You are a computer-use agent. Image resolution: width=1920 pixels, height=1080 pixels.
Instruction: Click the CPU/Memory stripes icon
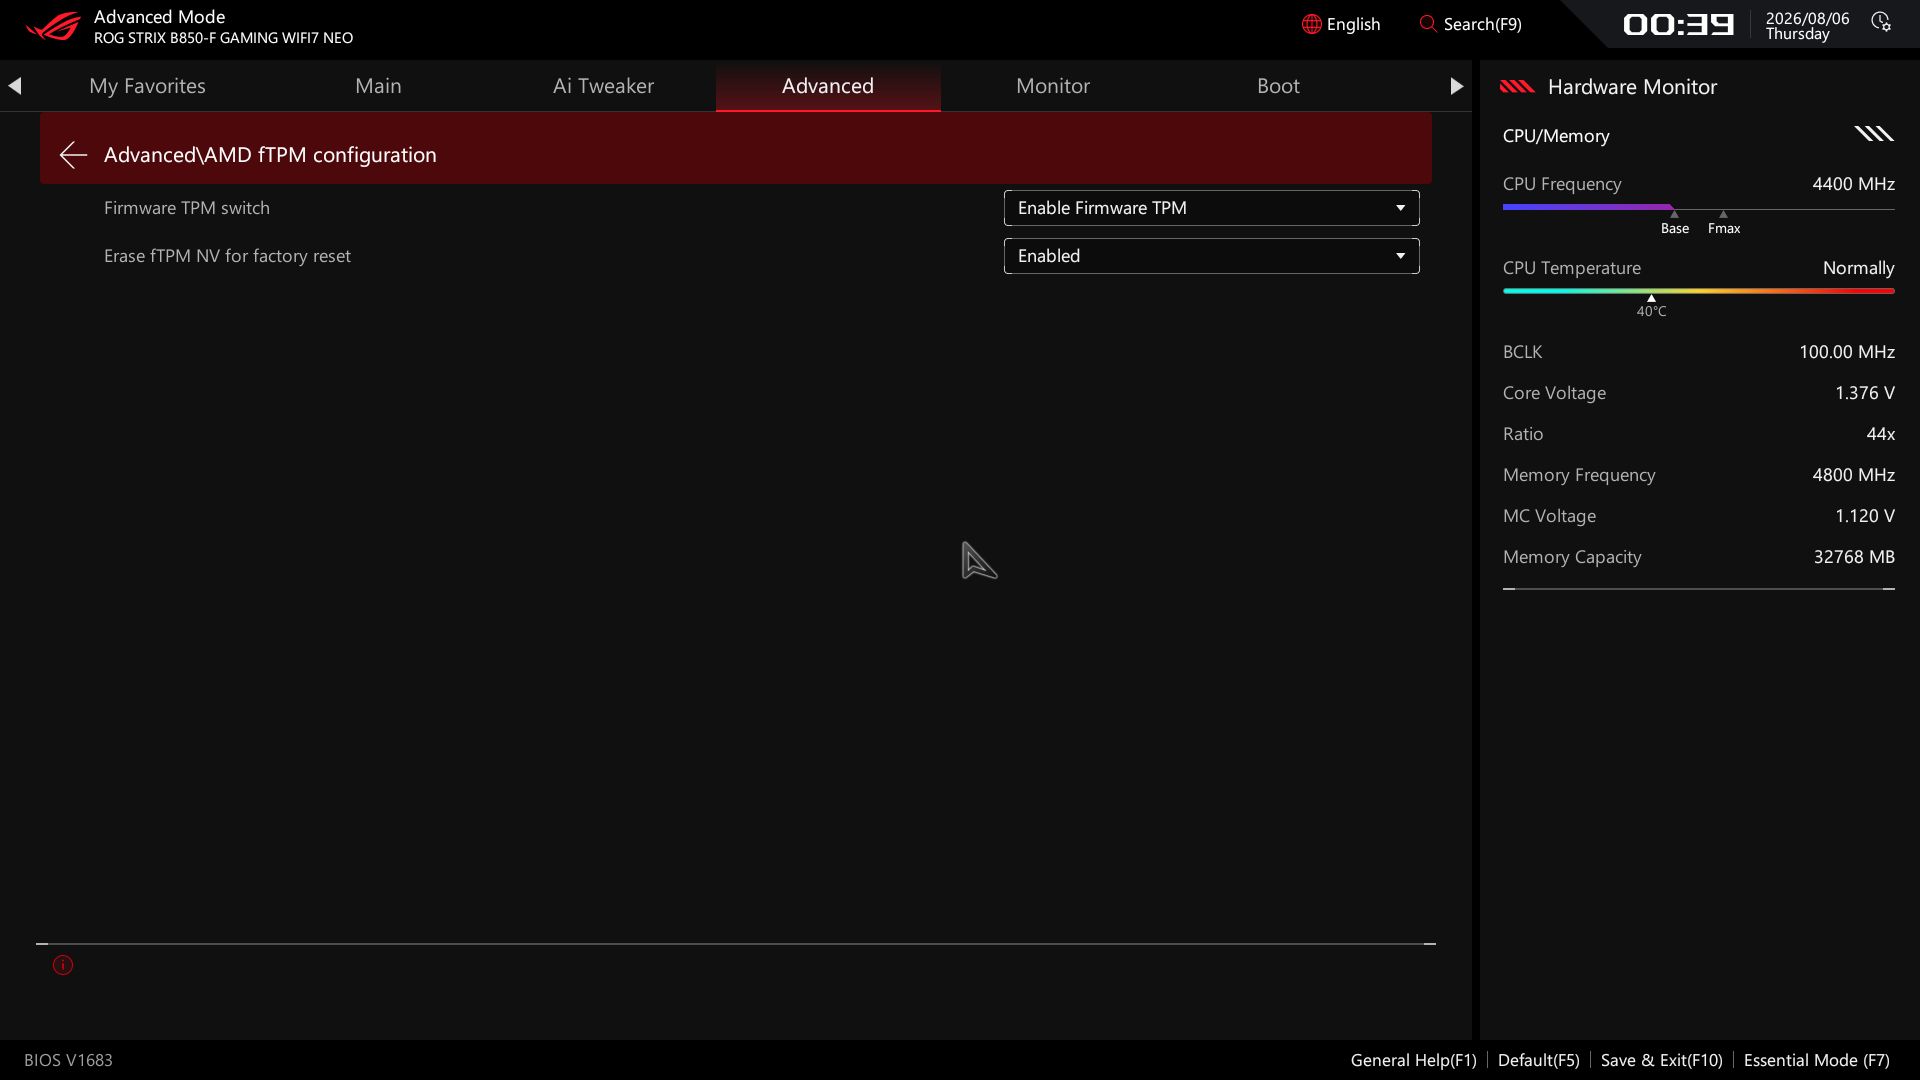coord(1874,134)
